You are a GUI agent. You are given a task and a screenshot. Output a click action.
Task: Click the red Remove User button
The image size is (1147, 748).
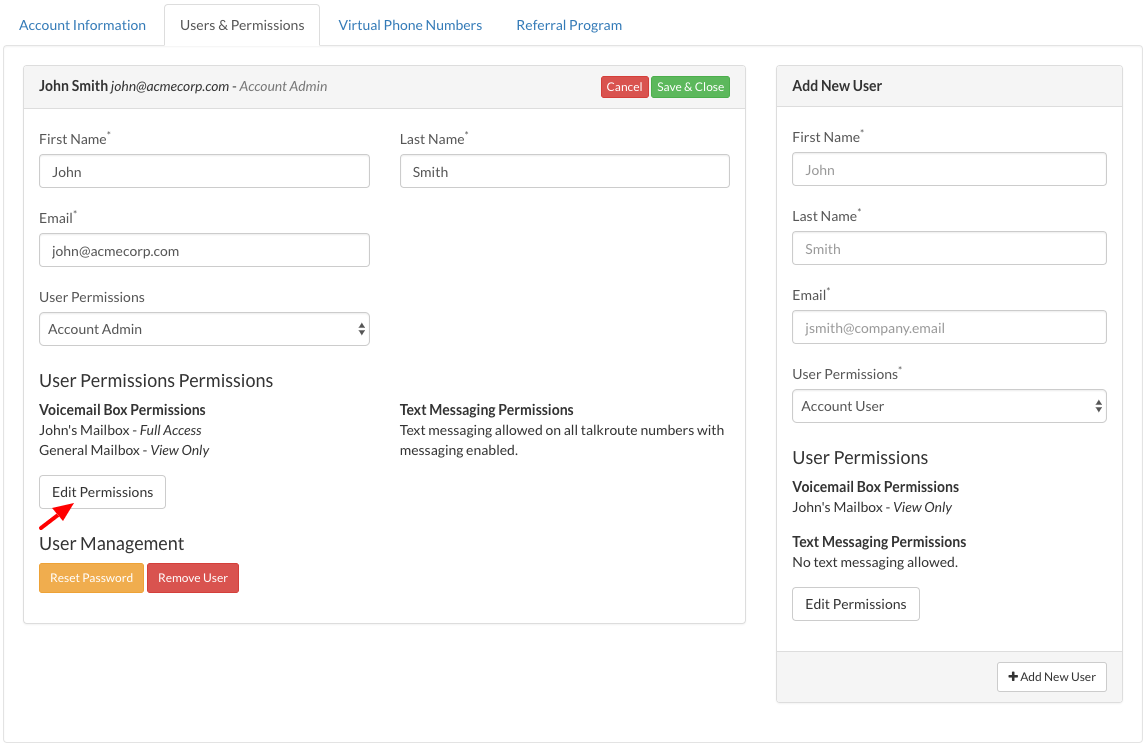(x=193, y=578)
